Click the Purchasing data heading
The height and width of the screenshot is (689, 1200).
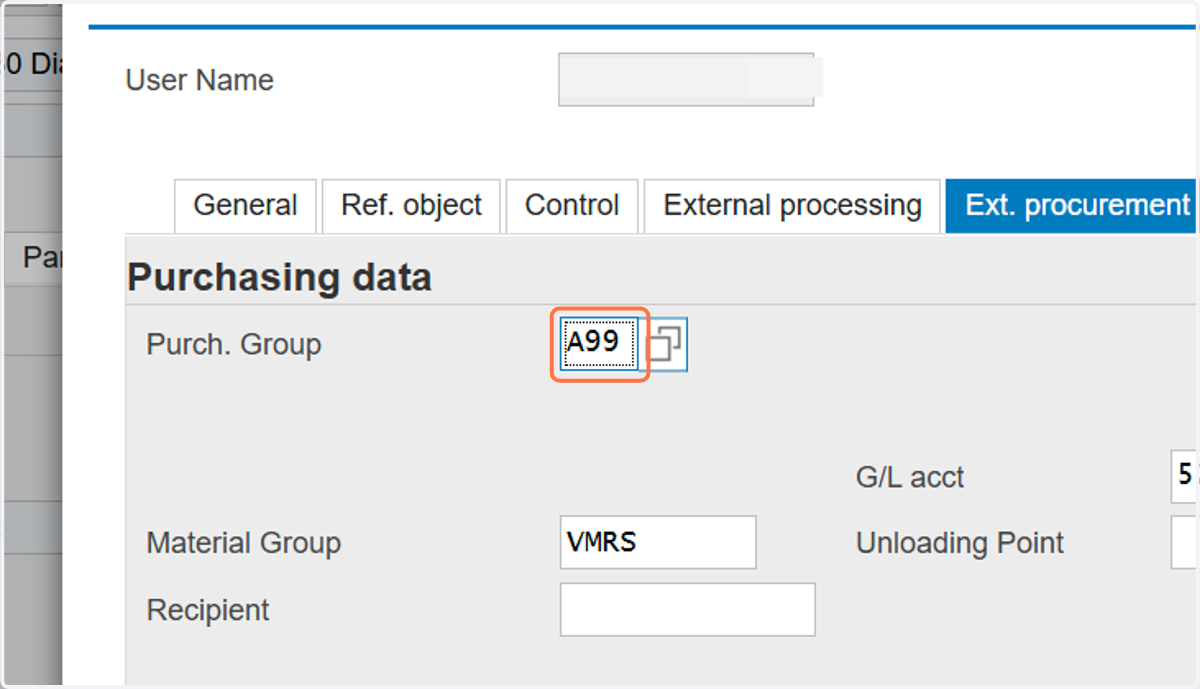click(x=279, y=277)
